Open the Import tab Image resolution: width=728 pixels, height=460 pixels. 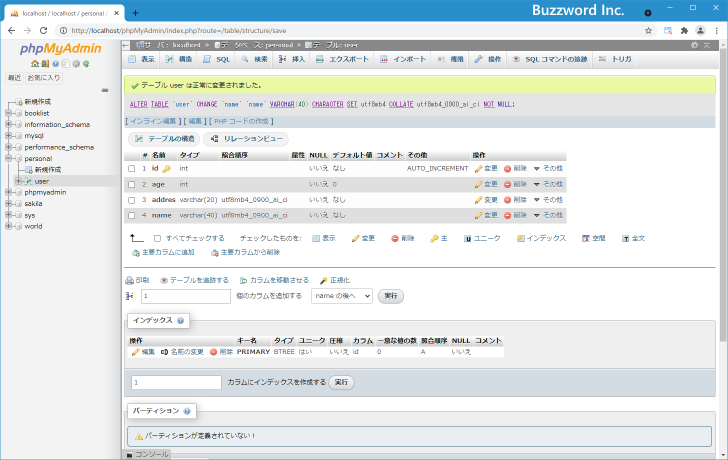[x=403, y=59]
